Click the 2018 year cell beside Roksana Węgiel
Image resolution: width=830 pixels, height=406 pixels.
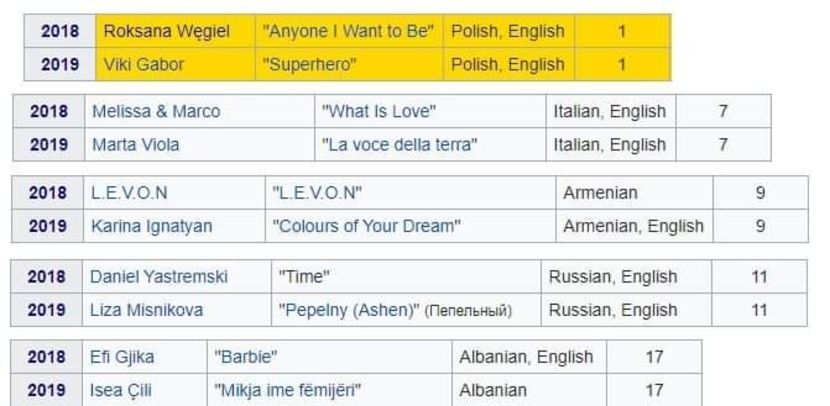(x=60, y=31)
